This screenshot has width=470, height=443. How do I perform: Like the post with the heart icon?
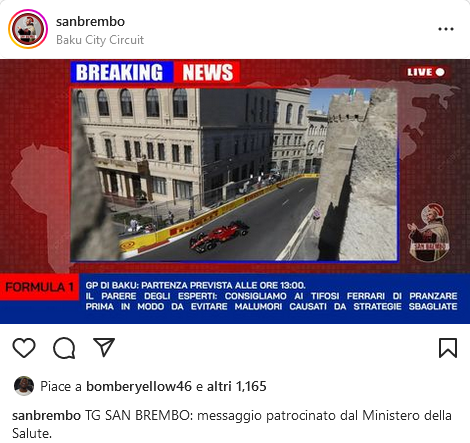pos(24,348)
